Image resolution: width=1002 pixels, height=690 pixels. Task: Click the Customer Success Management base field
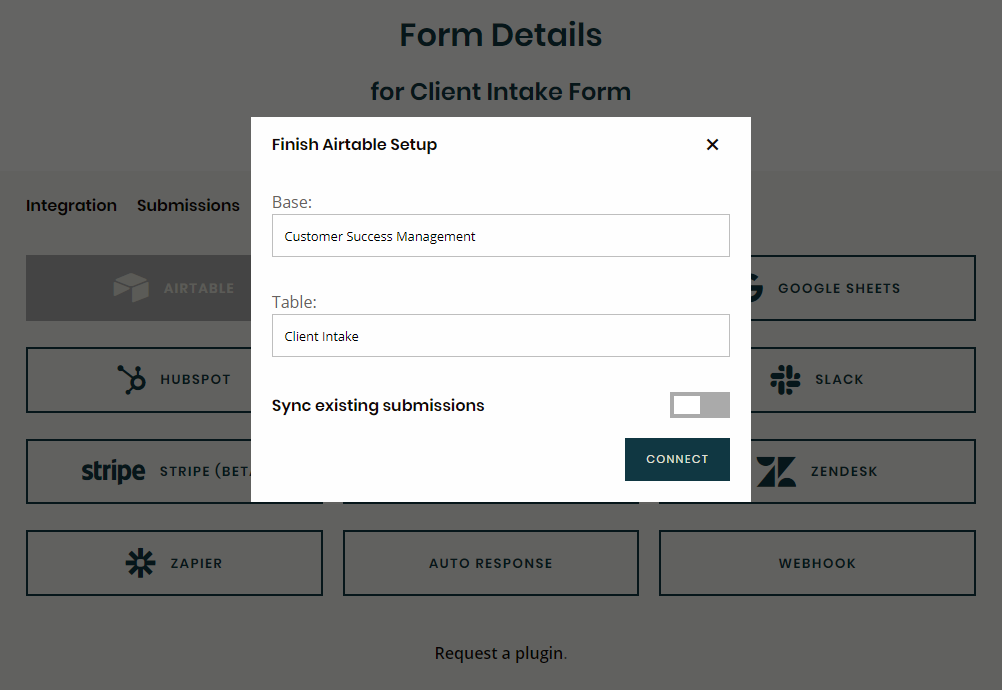500,236
